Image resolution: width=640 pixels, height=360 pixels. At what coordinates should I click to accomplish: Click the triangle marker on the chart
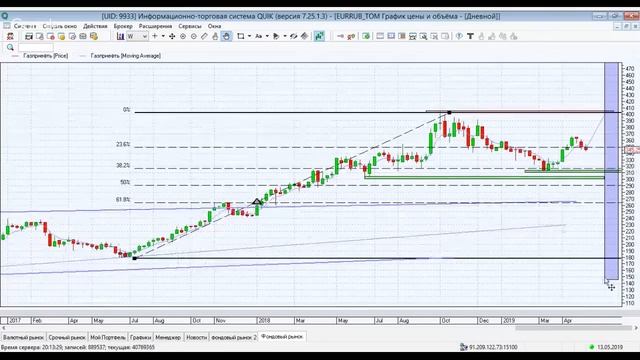257,201
